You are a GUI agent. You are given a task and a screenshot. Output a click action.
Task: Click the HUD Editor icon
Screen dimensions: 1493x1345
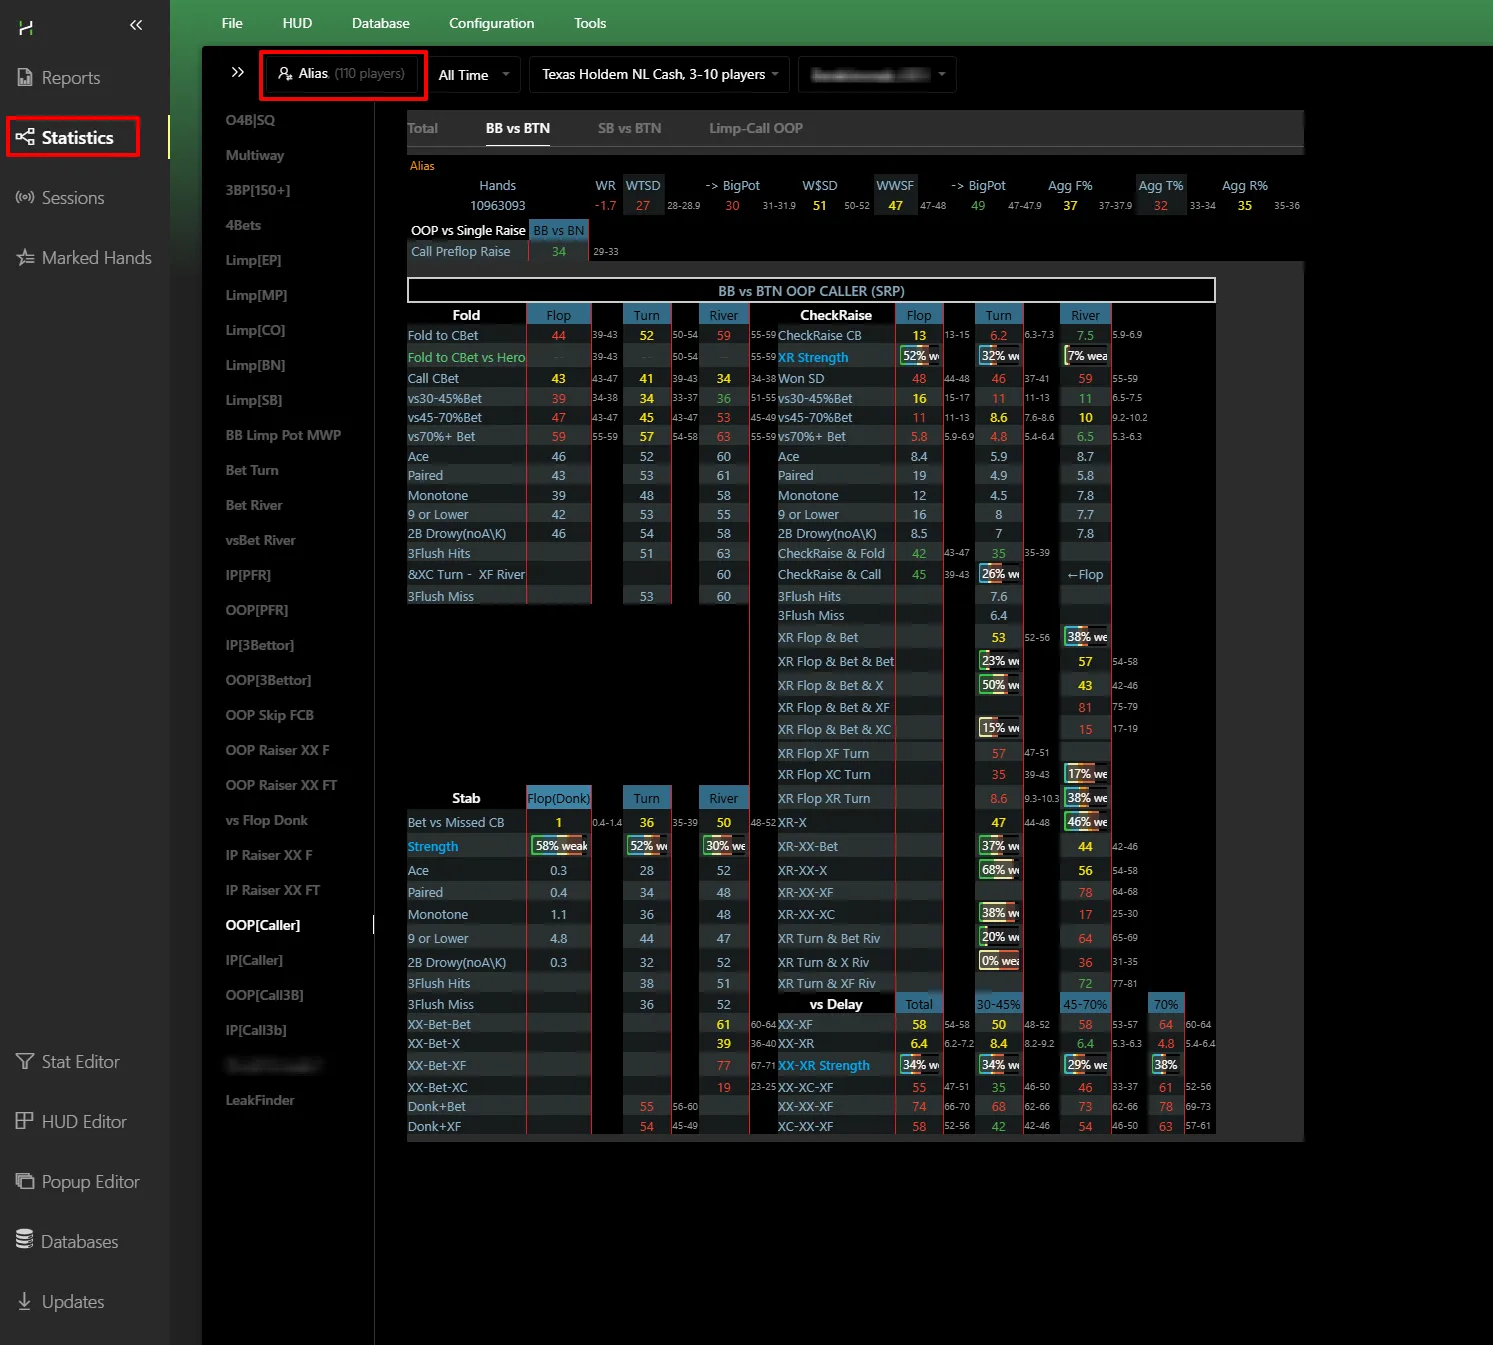[x=26, y=1121]
